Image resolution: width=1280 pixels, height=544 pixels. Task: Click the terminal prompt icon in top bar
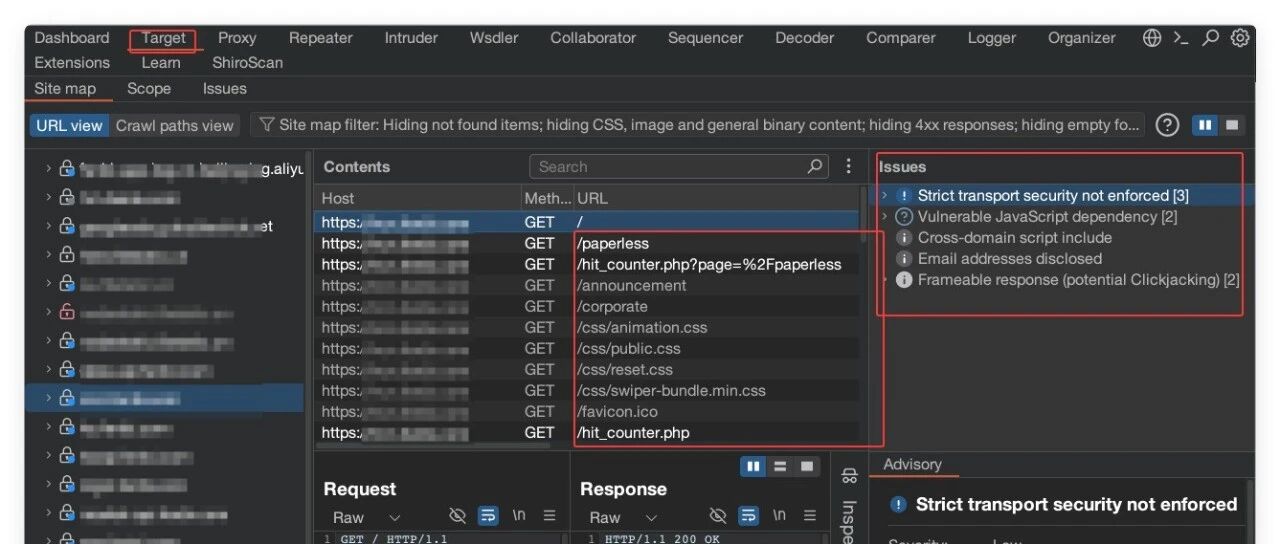click(x=1181, y=38)
